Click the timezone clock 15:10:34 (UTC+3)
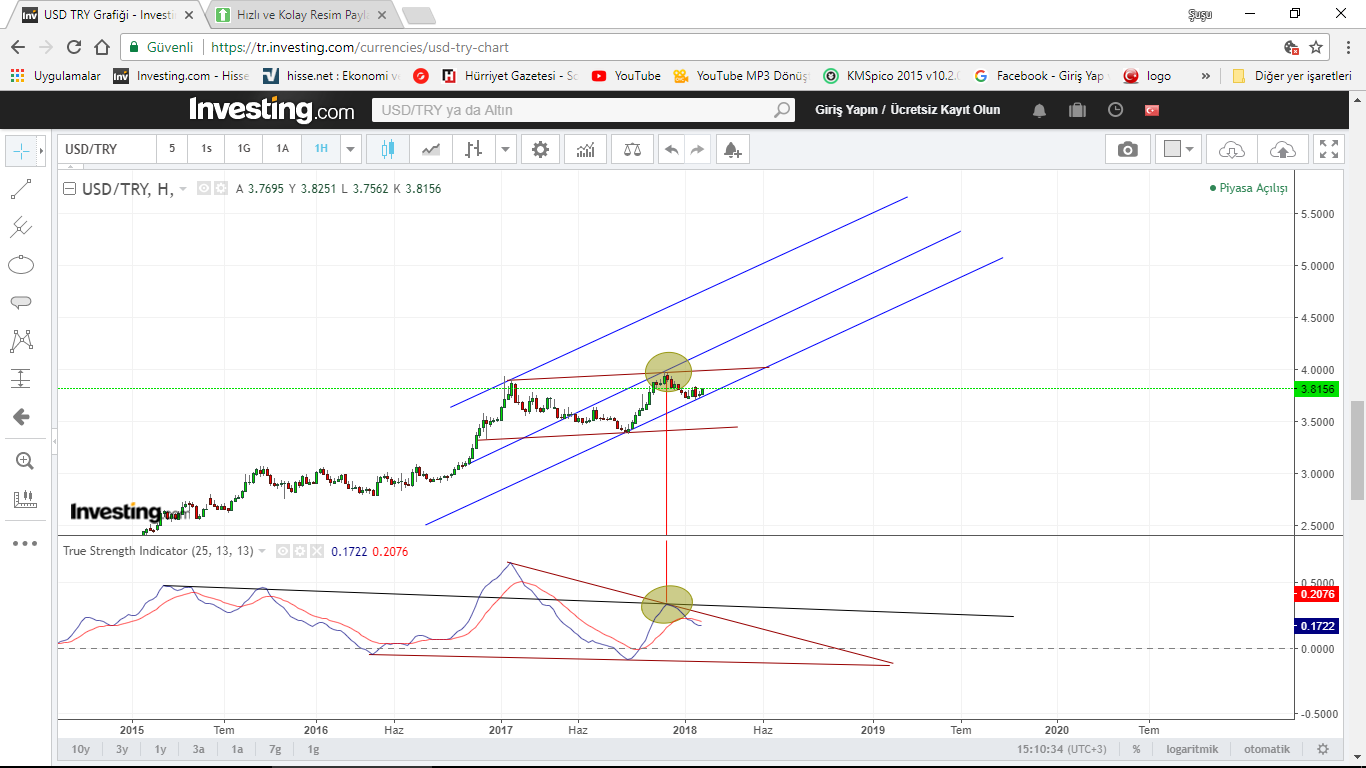 pyautogui.click(x=1062, y=749)
